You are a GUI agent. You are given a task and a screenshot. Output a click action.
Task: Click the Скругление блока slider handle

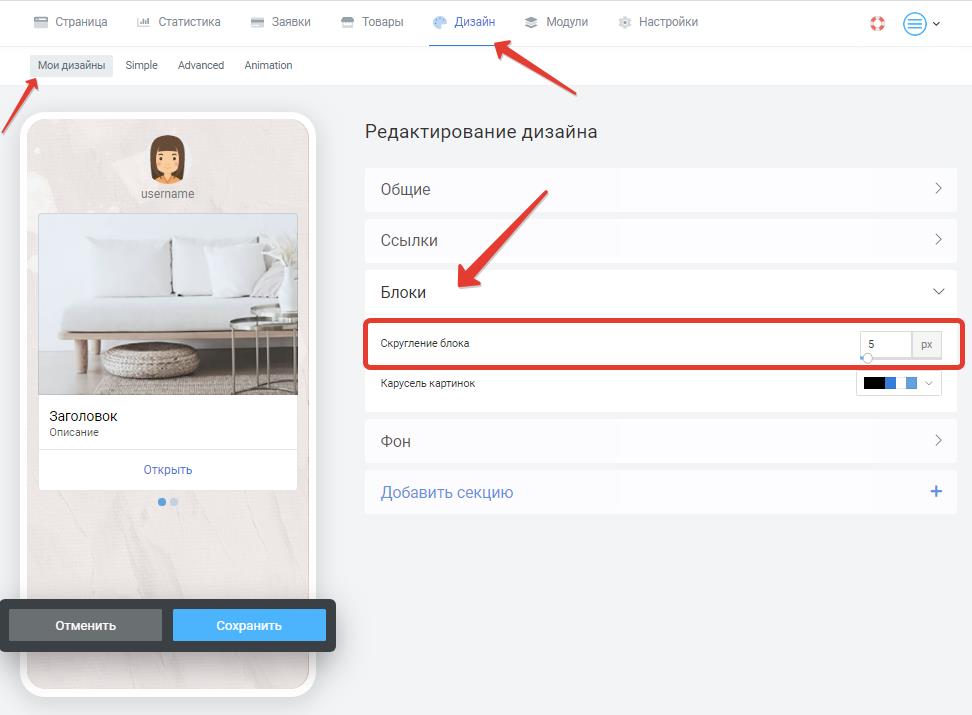pyautogui.click(x=867, y=358)
